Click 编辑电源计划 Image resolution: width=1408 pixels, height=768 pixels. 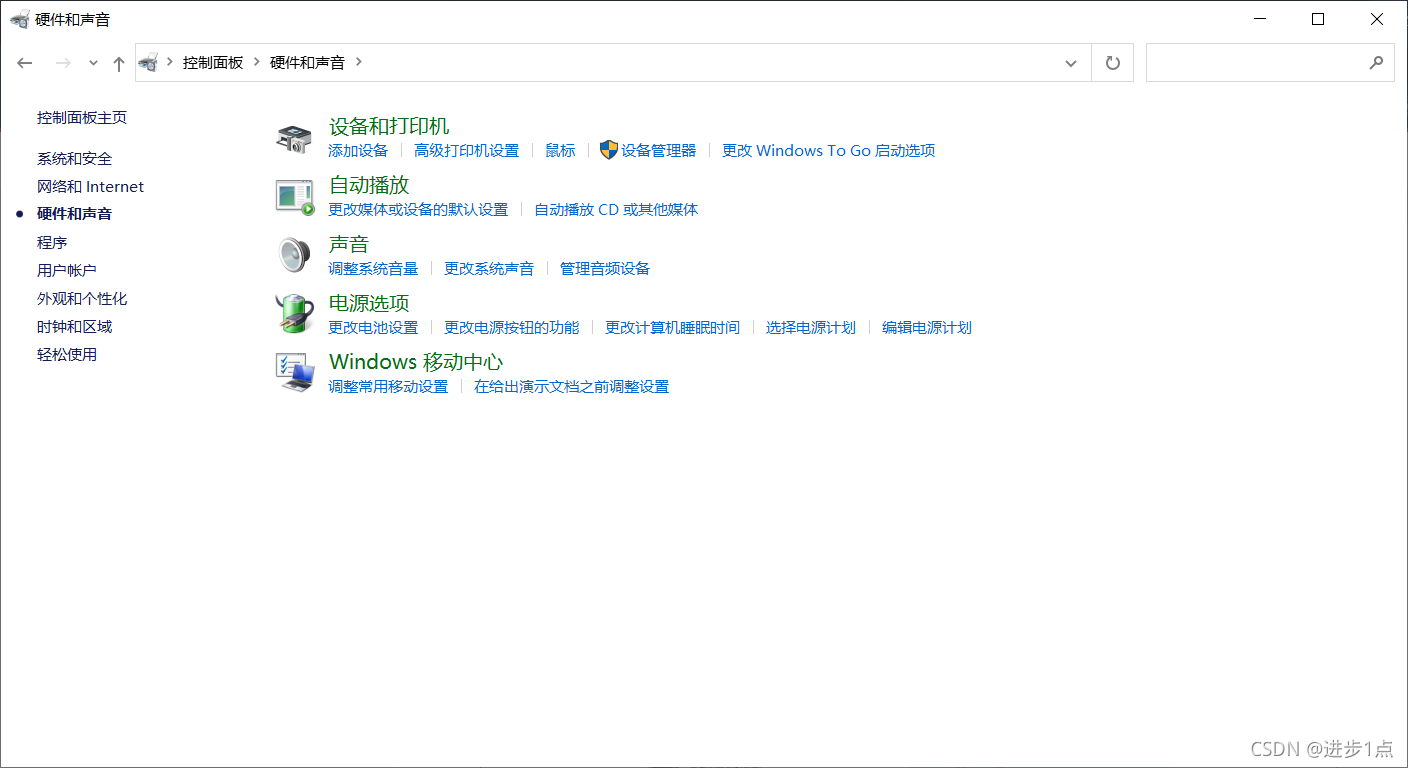927,327
